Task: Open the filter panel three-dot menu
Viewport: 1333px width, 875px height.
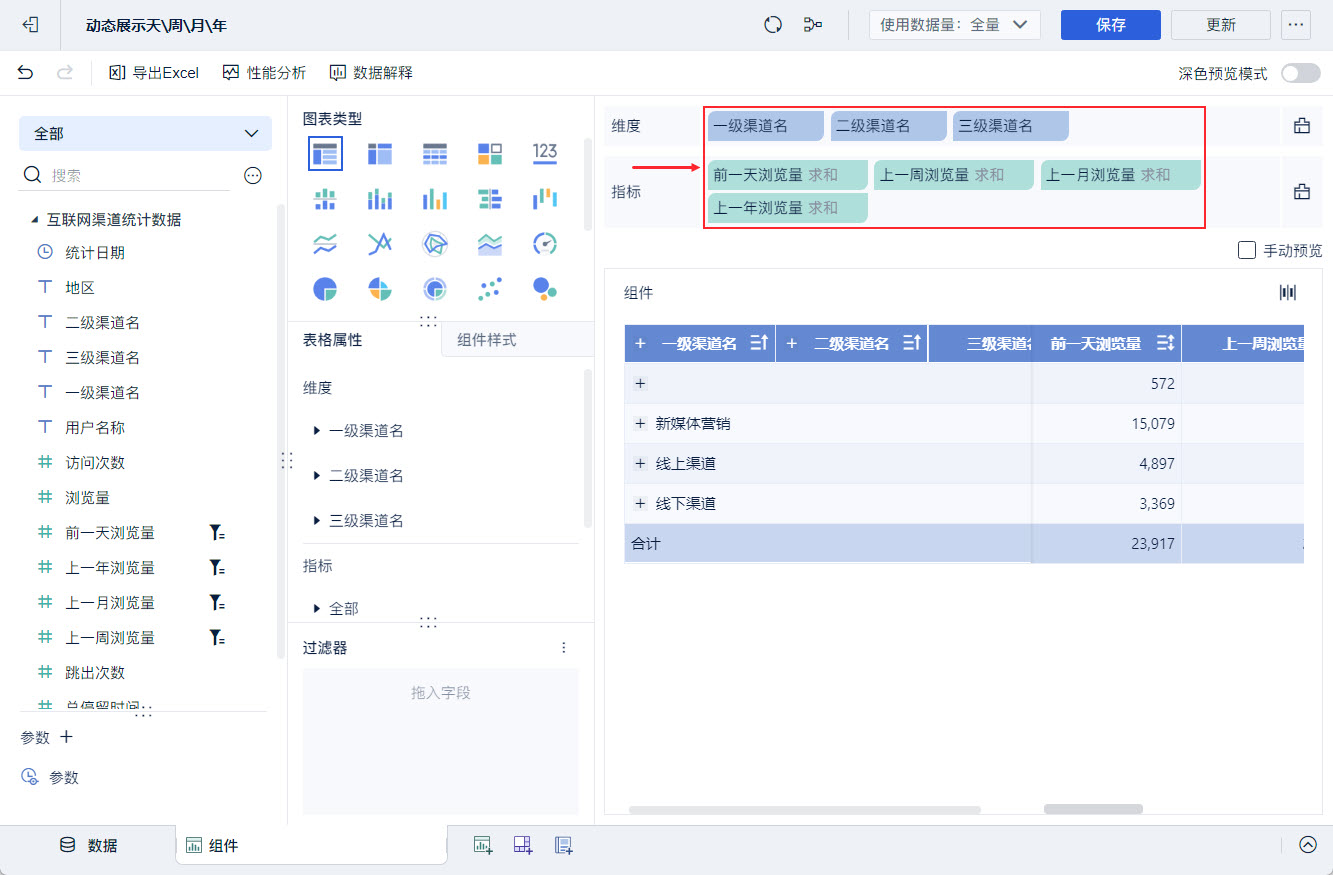Action: 565,648
